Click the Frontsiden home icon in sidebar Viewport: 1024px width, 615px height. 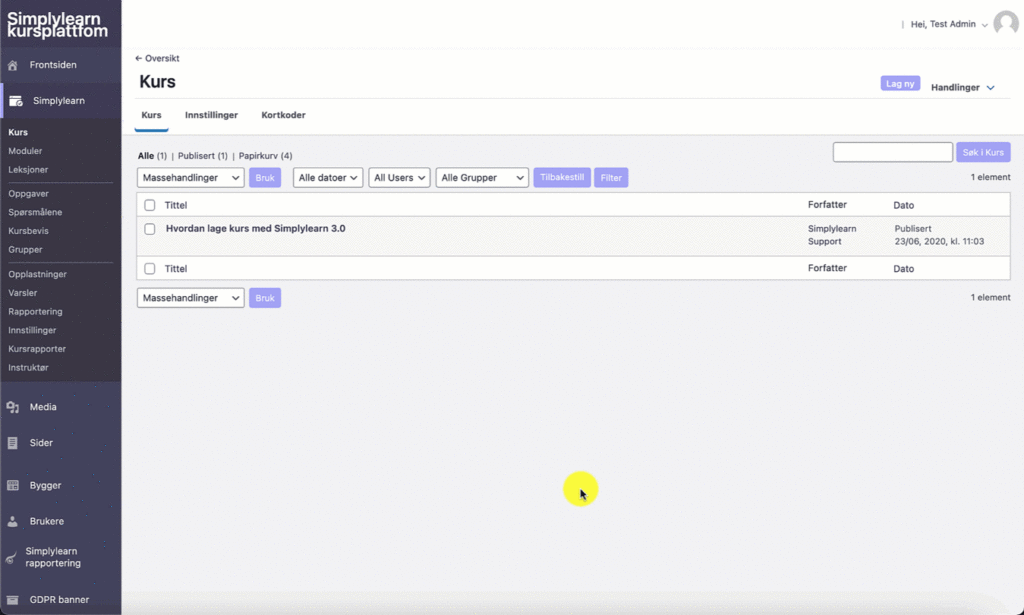pyautogui.click(x=13, y=65)
